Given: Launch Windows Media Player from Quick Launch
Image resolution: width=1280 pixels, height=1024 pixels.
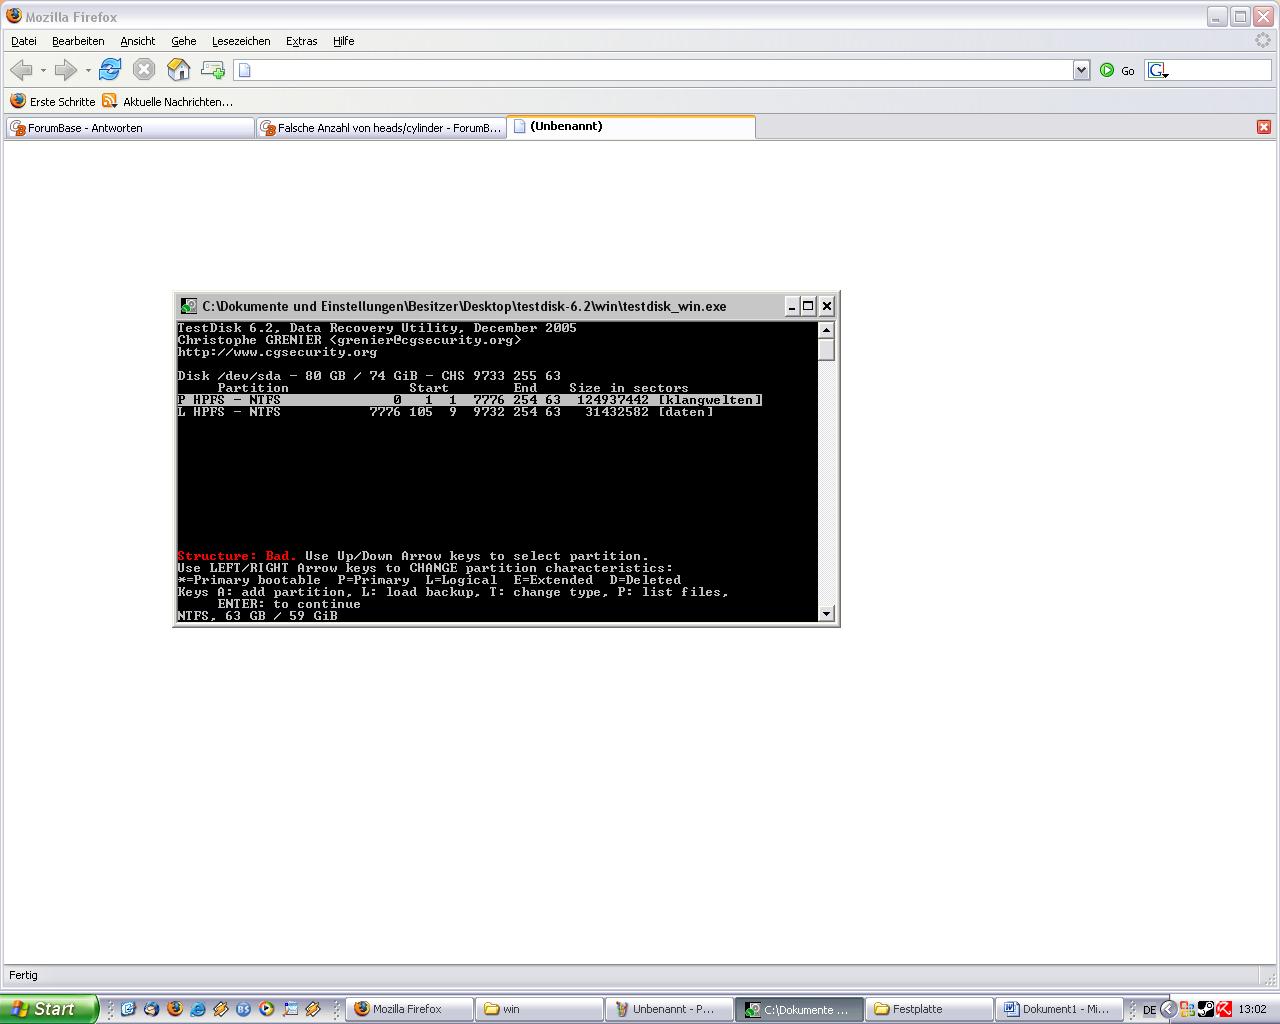Looking at the screenshot, I should click(266, 1009).
